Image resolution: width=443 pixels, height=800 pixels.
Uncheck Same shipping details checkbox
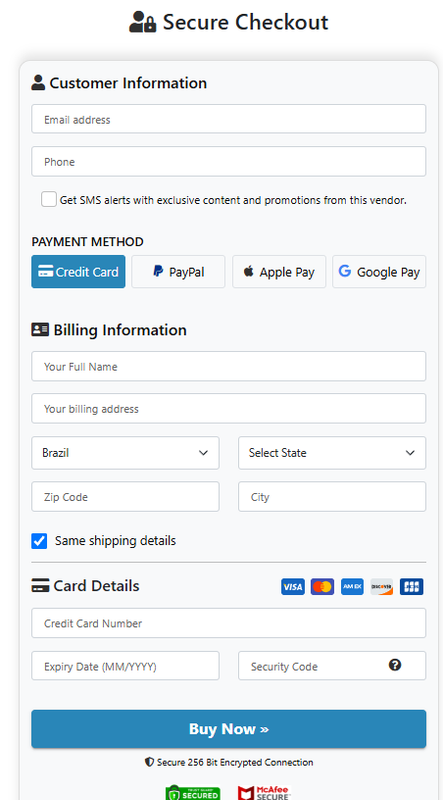pyautogui.click(x=39, y=541)
